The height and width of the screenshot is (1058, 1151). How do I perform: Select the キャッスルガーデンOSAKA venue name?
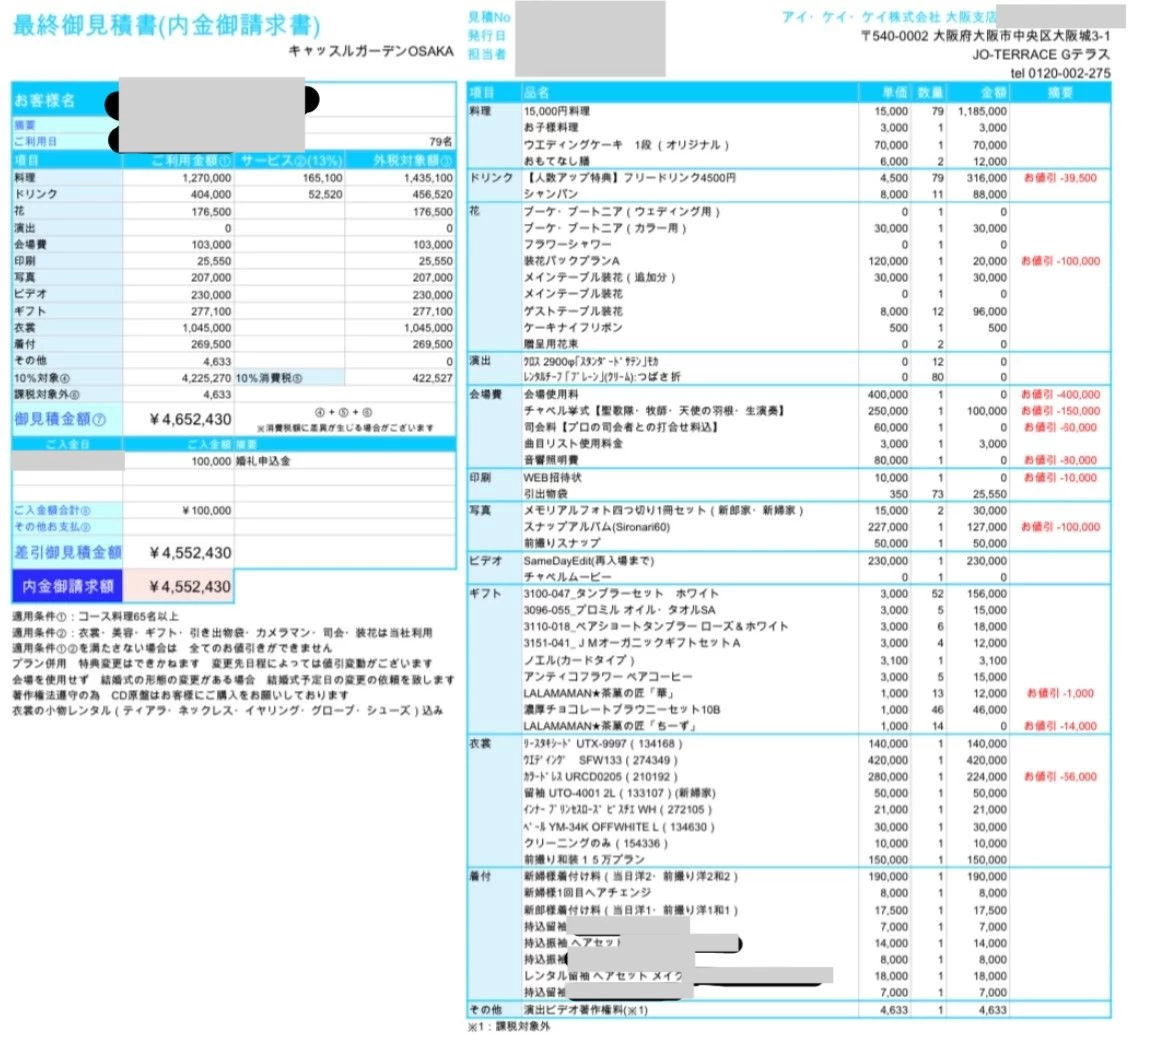tap(370, 51)
